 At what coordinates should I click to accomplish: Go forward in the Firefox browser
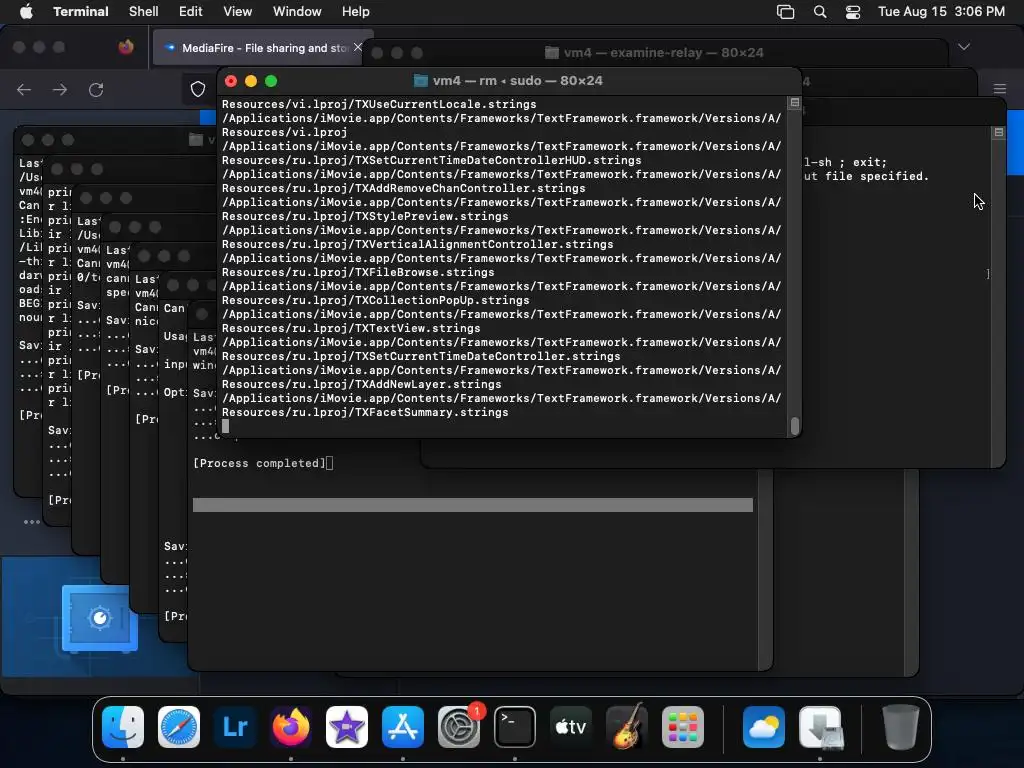click(x=59, y=89)
